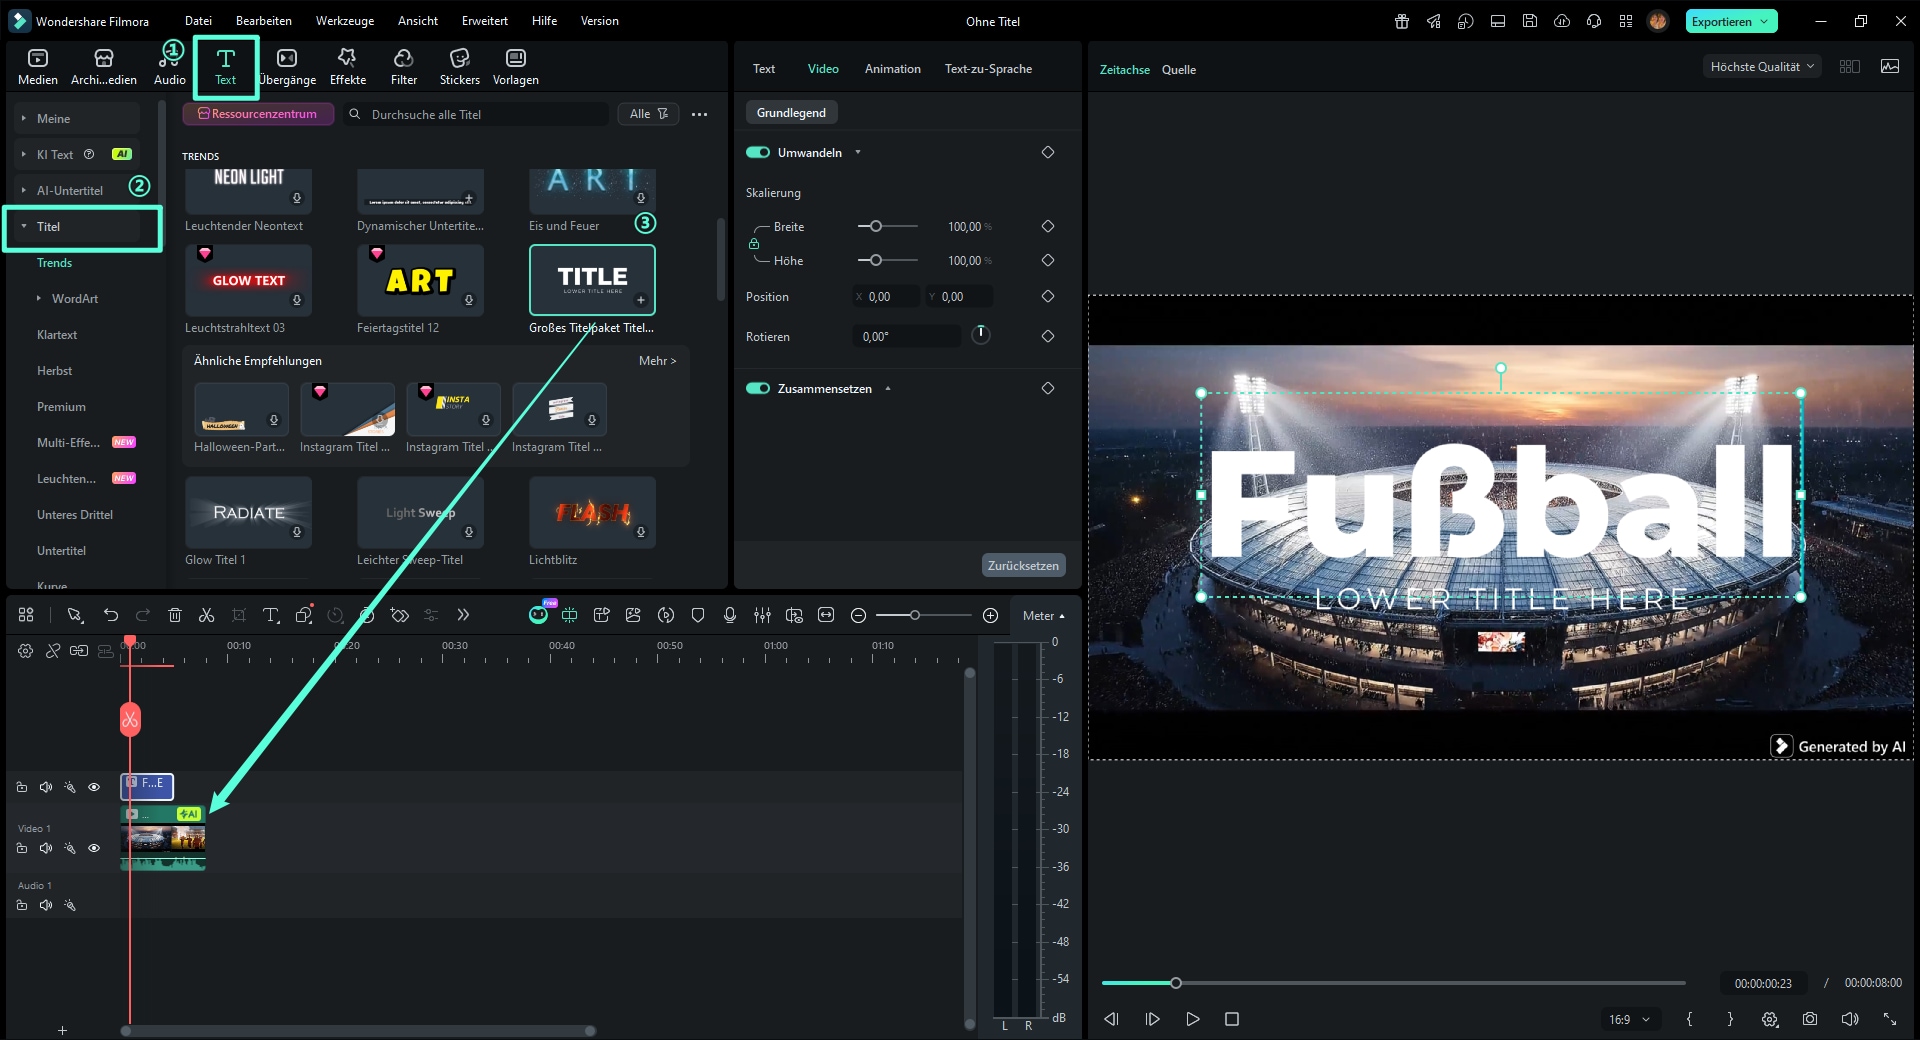The width and height of the screenshot is (1920, 1040).
Task: Adjust the Höhe scale slider
Action: tap(887, 260)
